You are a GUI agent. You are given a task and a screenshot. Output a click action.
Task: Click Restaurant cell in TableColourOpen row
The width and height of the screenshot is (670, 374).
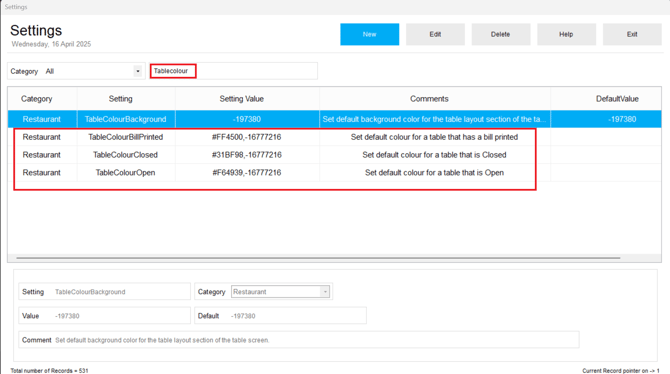(x=41, y=173)
